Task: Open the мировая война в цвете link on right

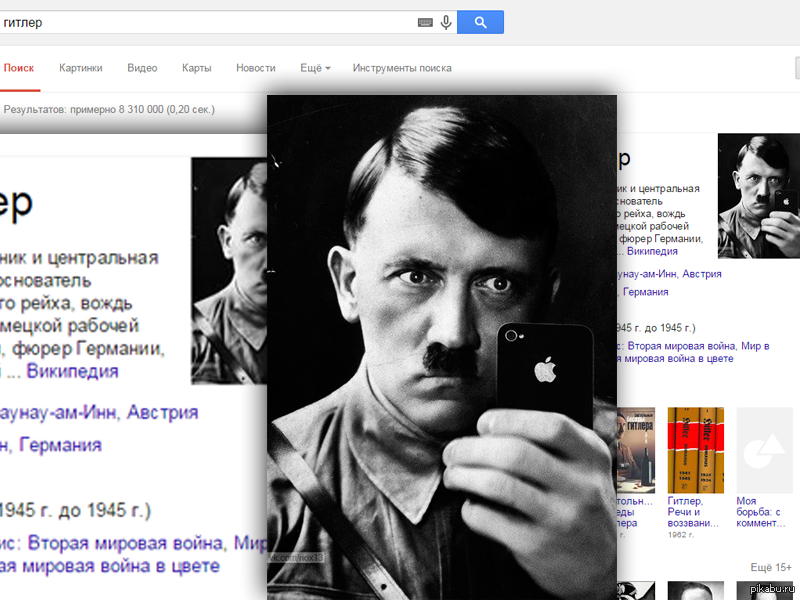Action: tap(679, 359)
